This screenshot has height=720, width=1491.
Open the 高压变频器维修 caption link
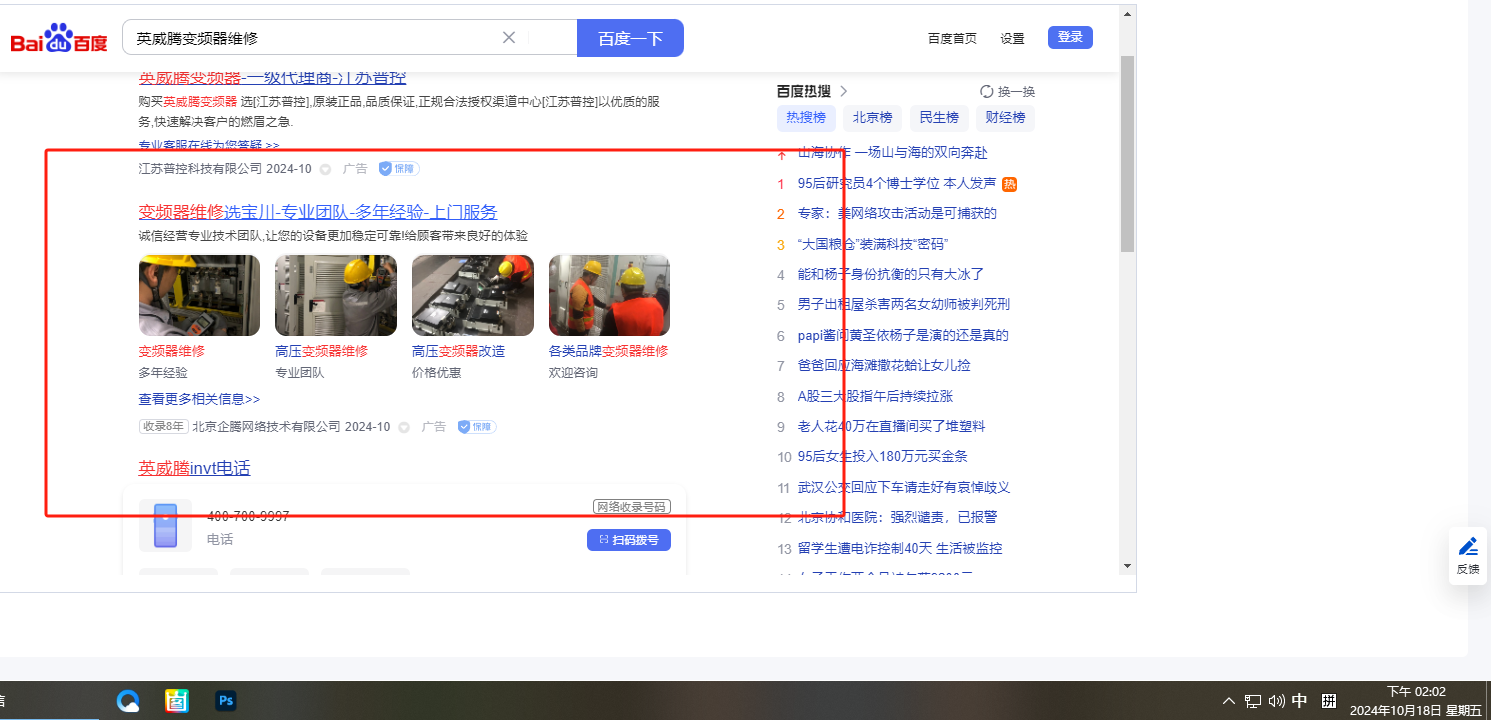[321, 351]
